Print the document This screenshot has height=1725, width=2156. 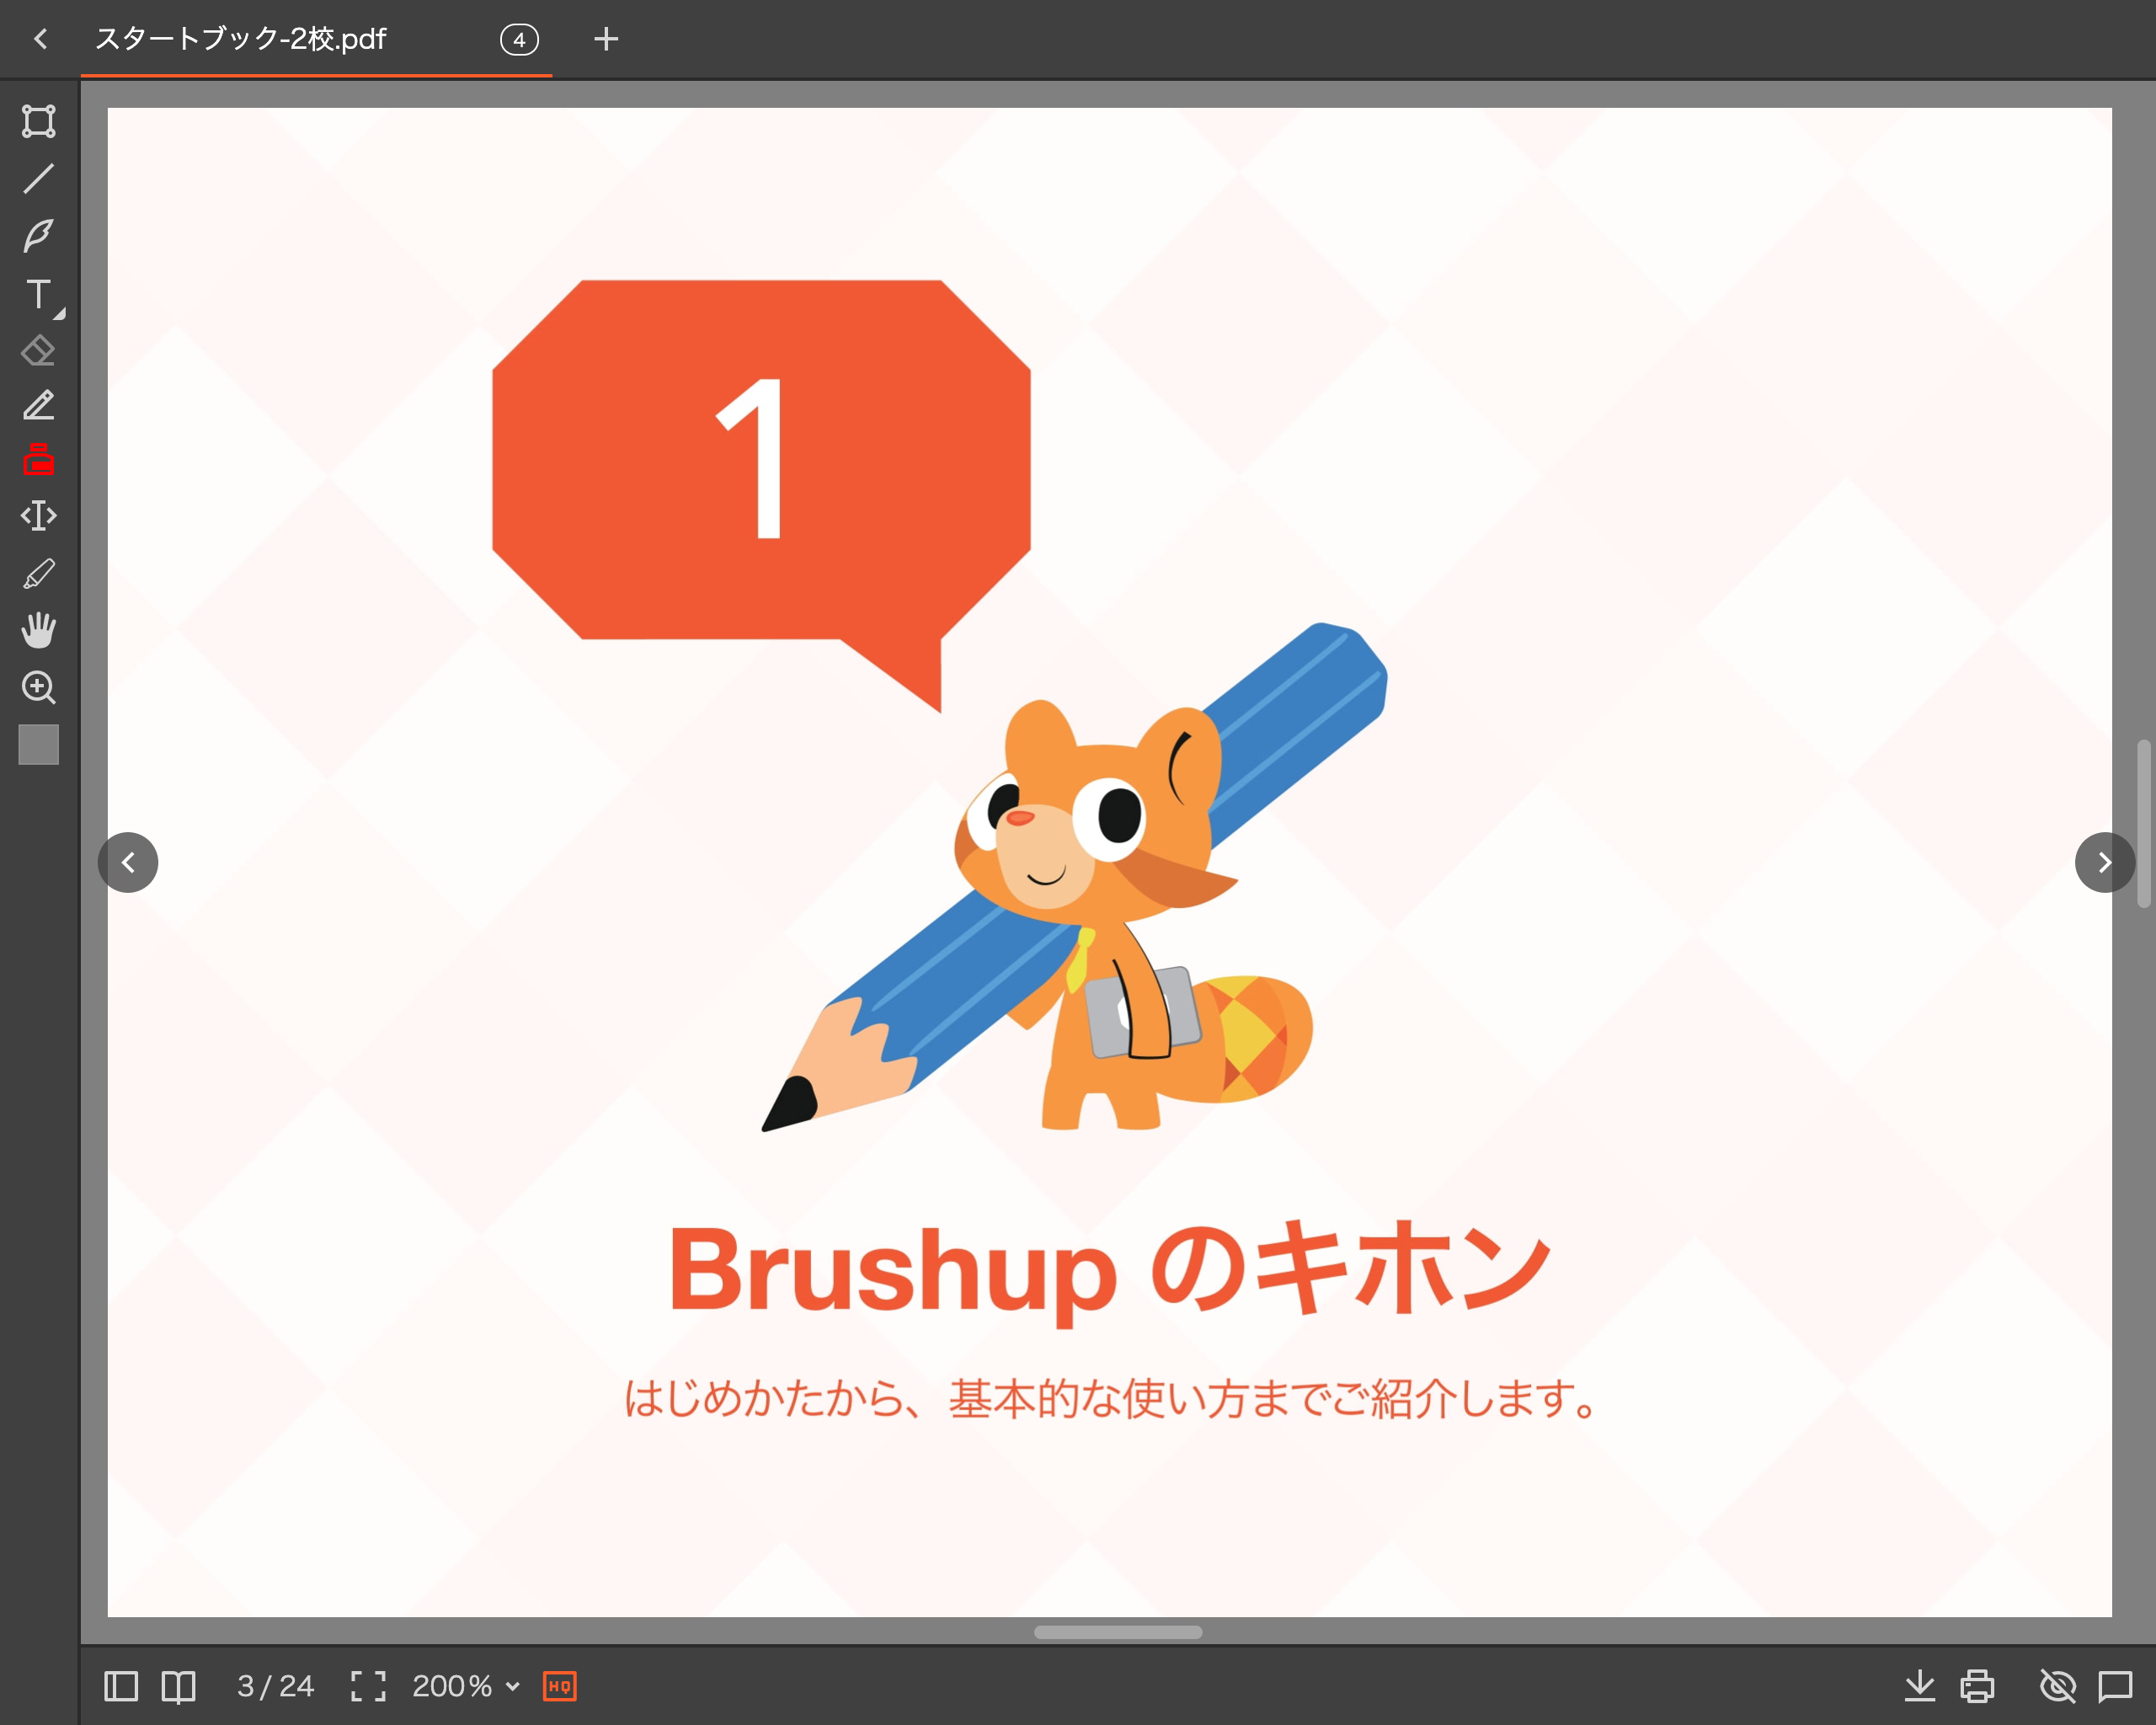click(1977, 1686)
